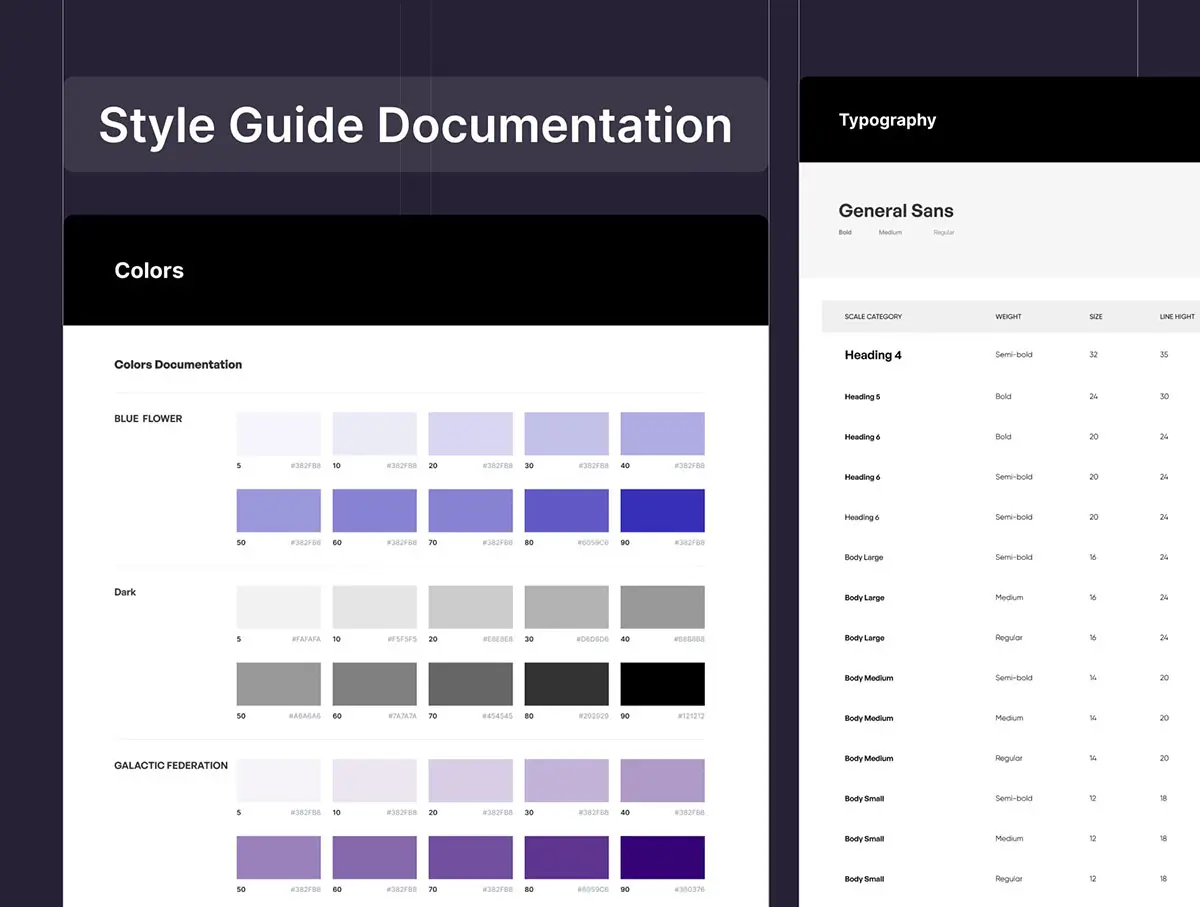Click the Medium weight label under General Sans
This screenshot has width=1200, height=907.
(890, 233)
